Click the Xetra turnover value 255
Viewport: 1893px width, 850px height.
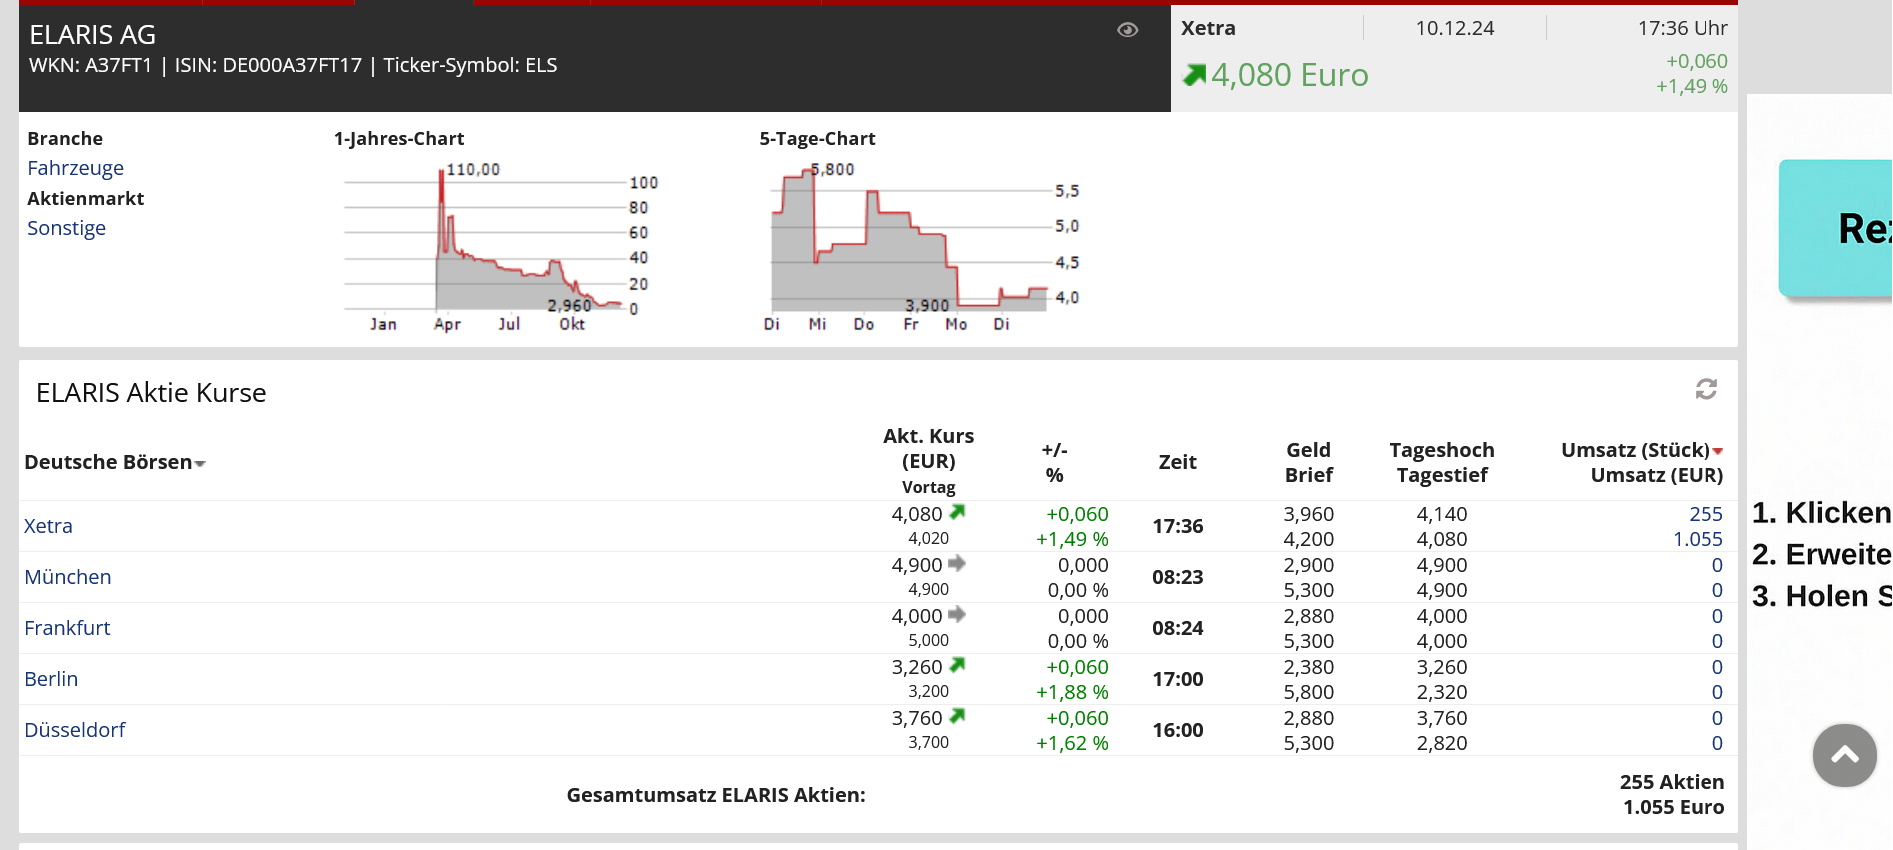[1705, 514]
